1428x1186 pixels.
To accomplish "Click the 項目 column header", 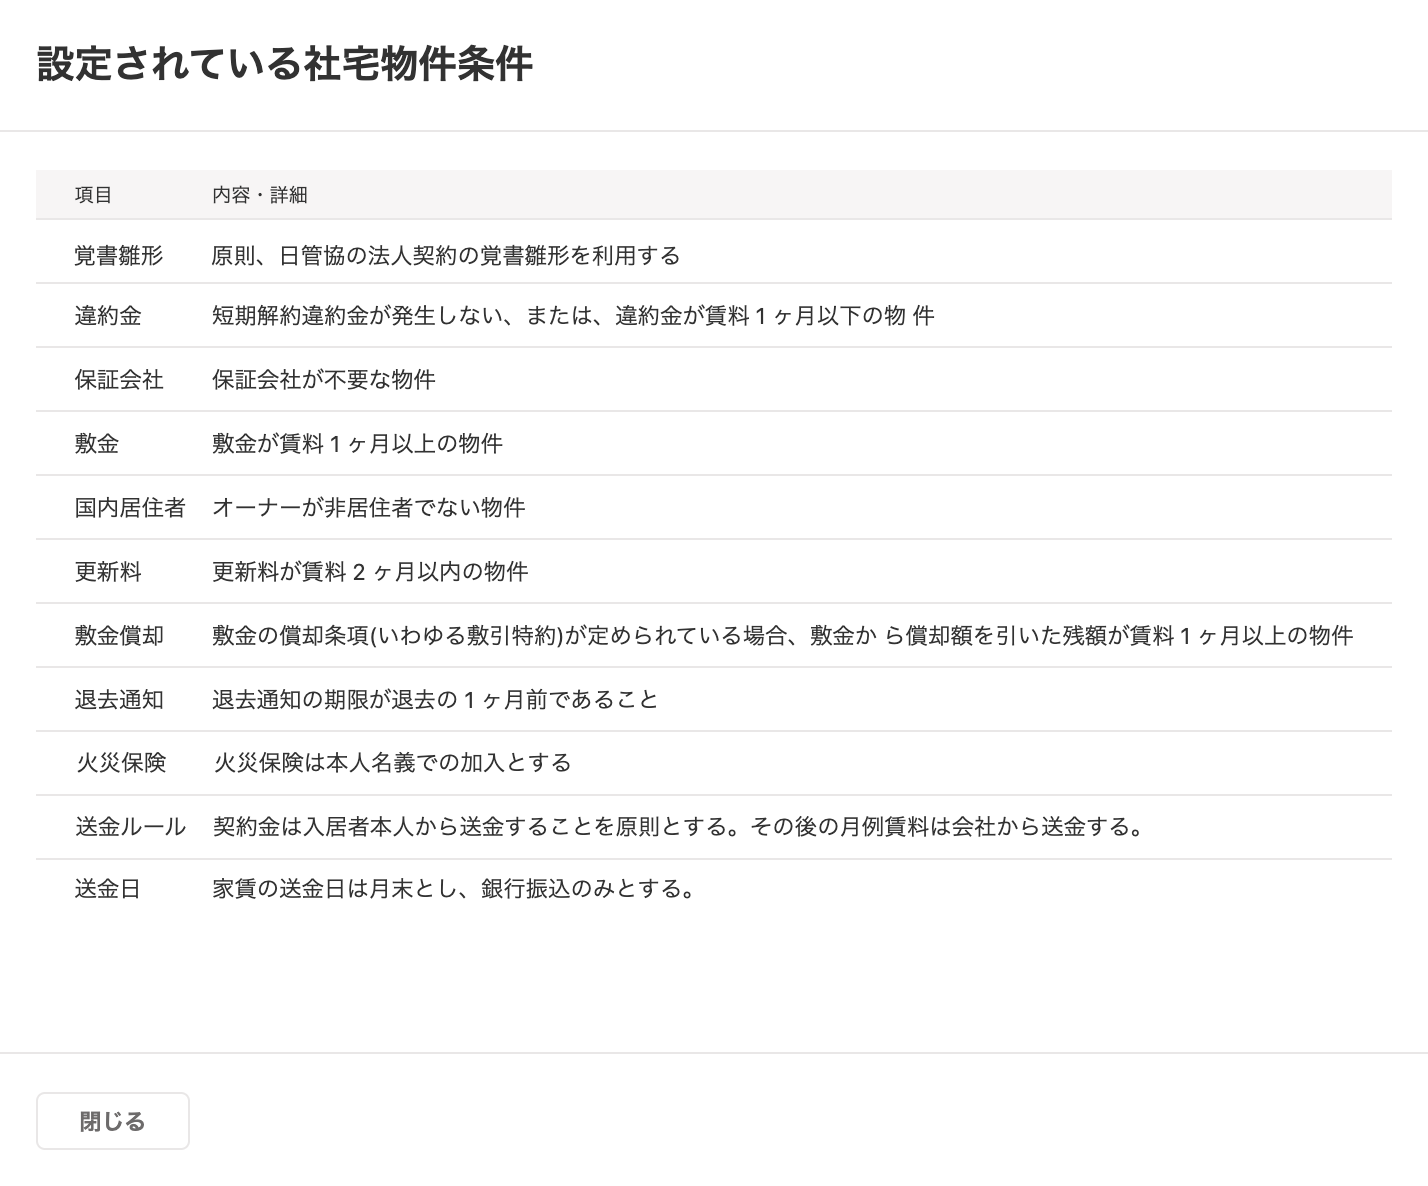I will [x=93, y=195].
